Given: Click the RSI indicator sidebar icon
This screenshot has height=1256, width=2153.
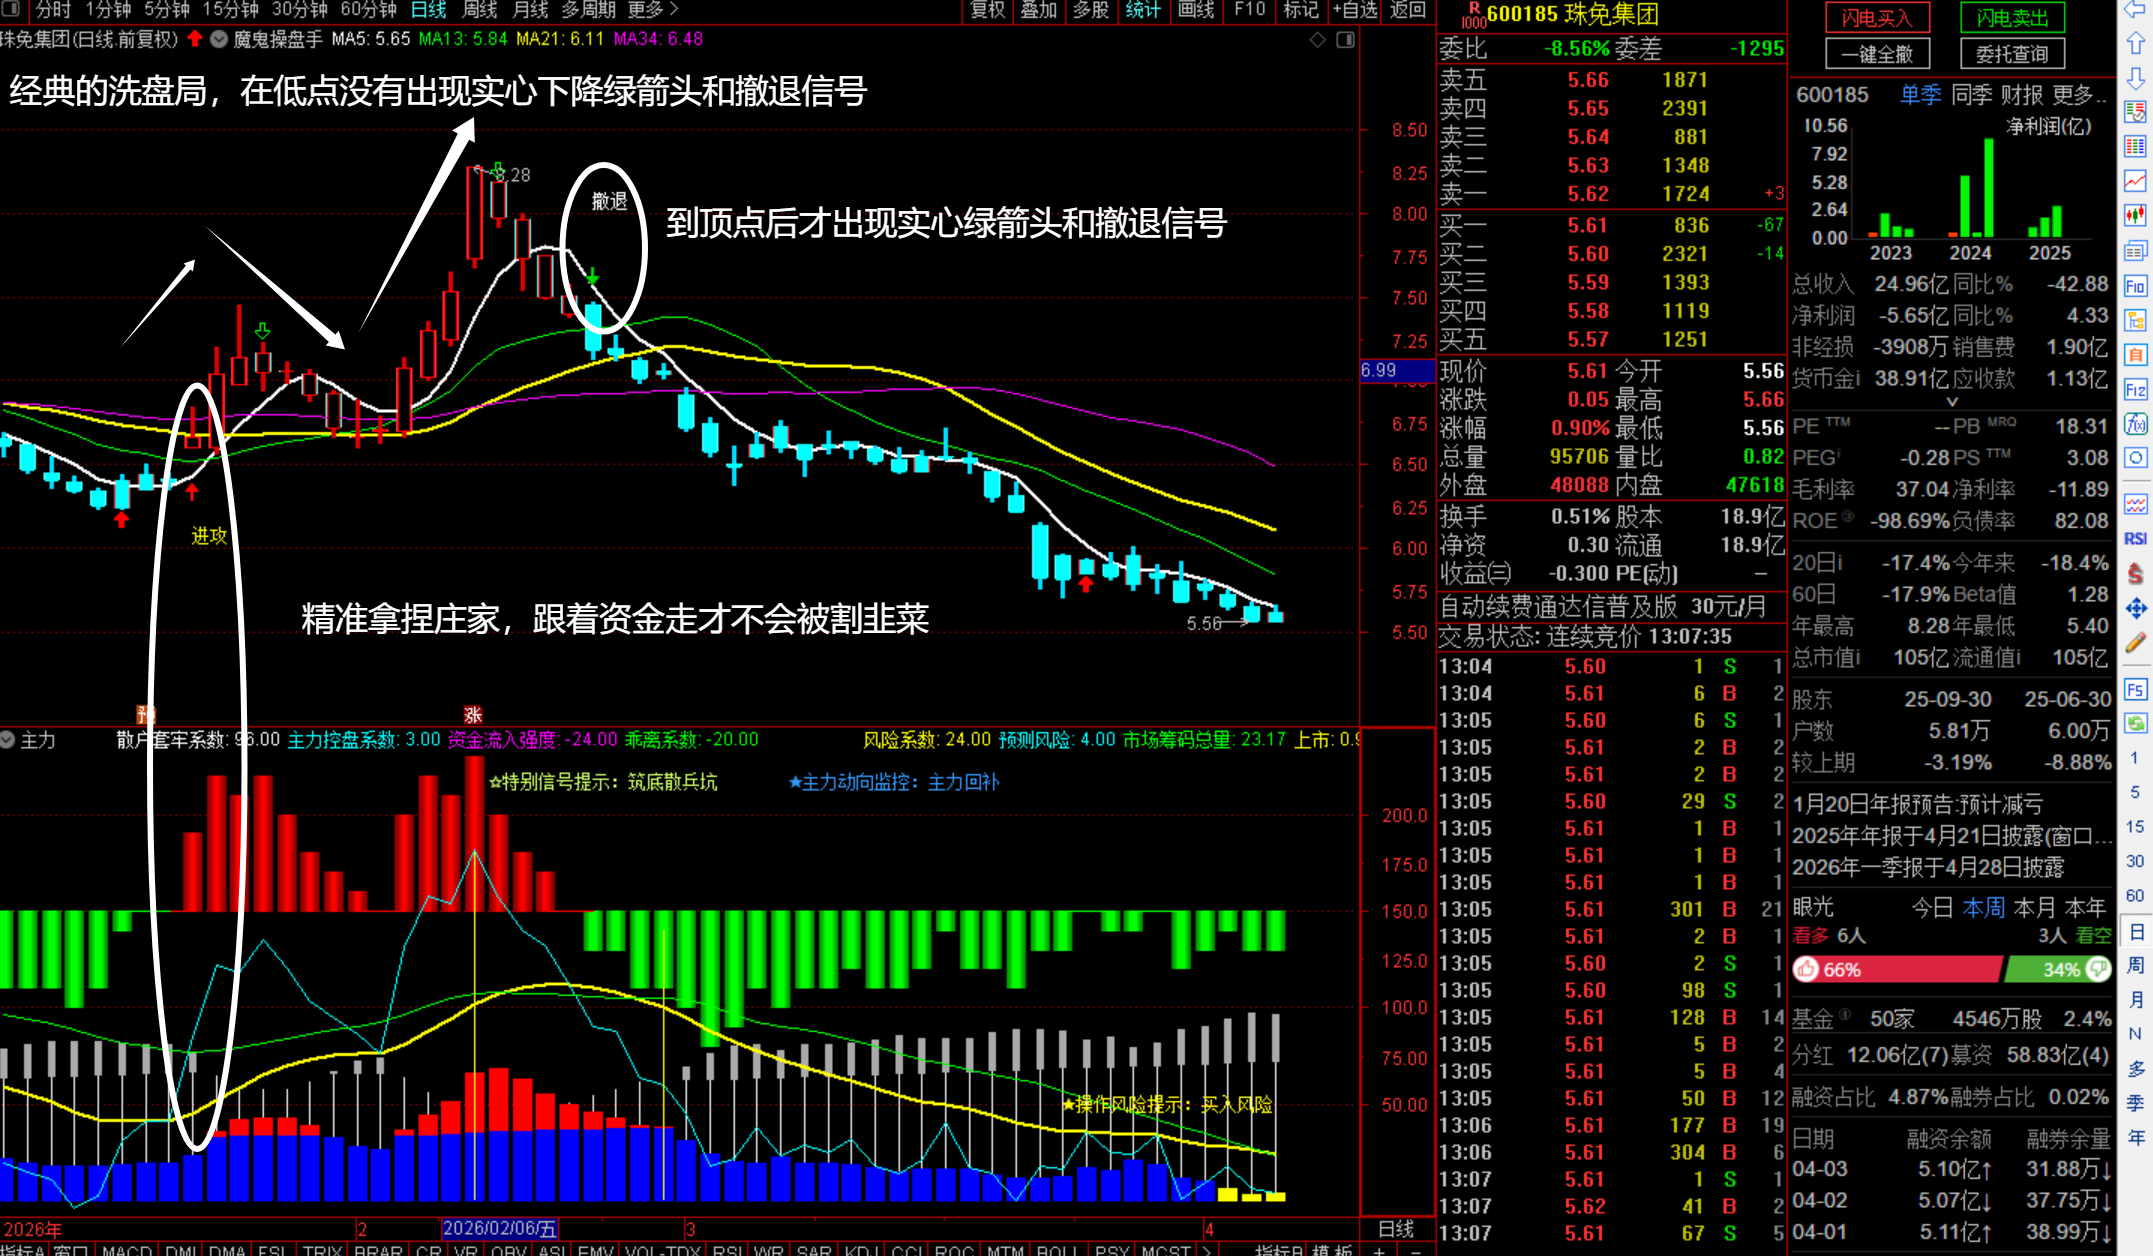Looking at the screenshot, I should pyautogui.click(x=2135, y=538).
